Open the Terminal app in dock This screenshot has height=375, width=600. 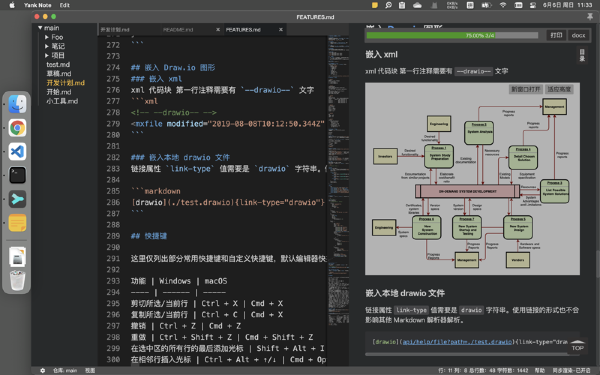coord(18,175)
